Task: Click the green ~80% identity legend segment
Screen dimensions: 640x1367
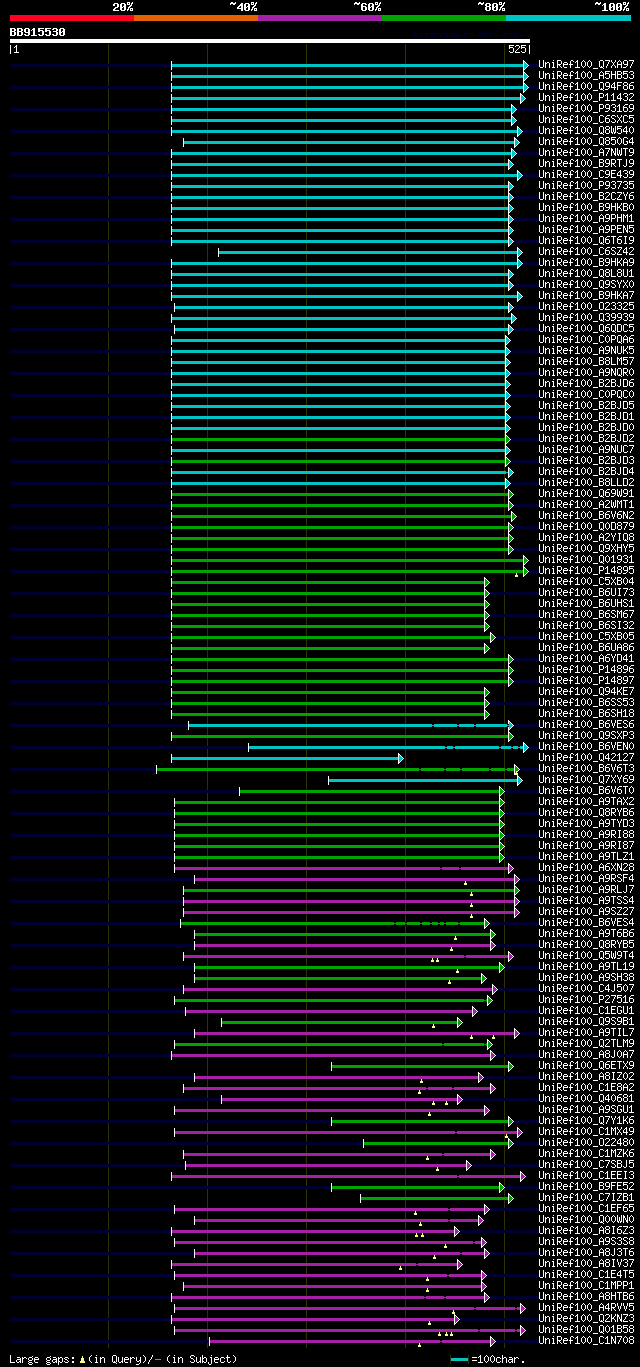Action: pos(443,17)
